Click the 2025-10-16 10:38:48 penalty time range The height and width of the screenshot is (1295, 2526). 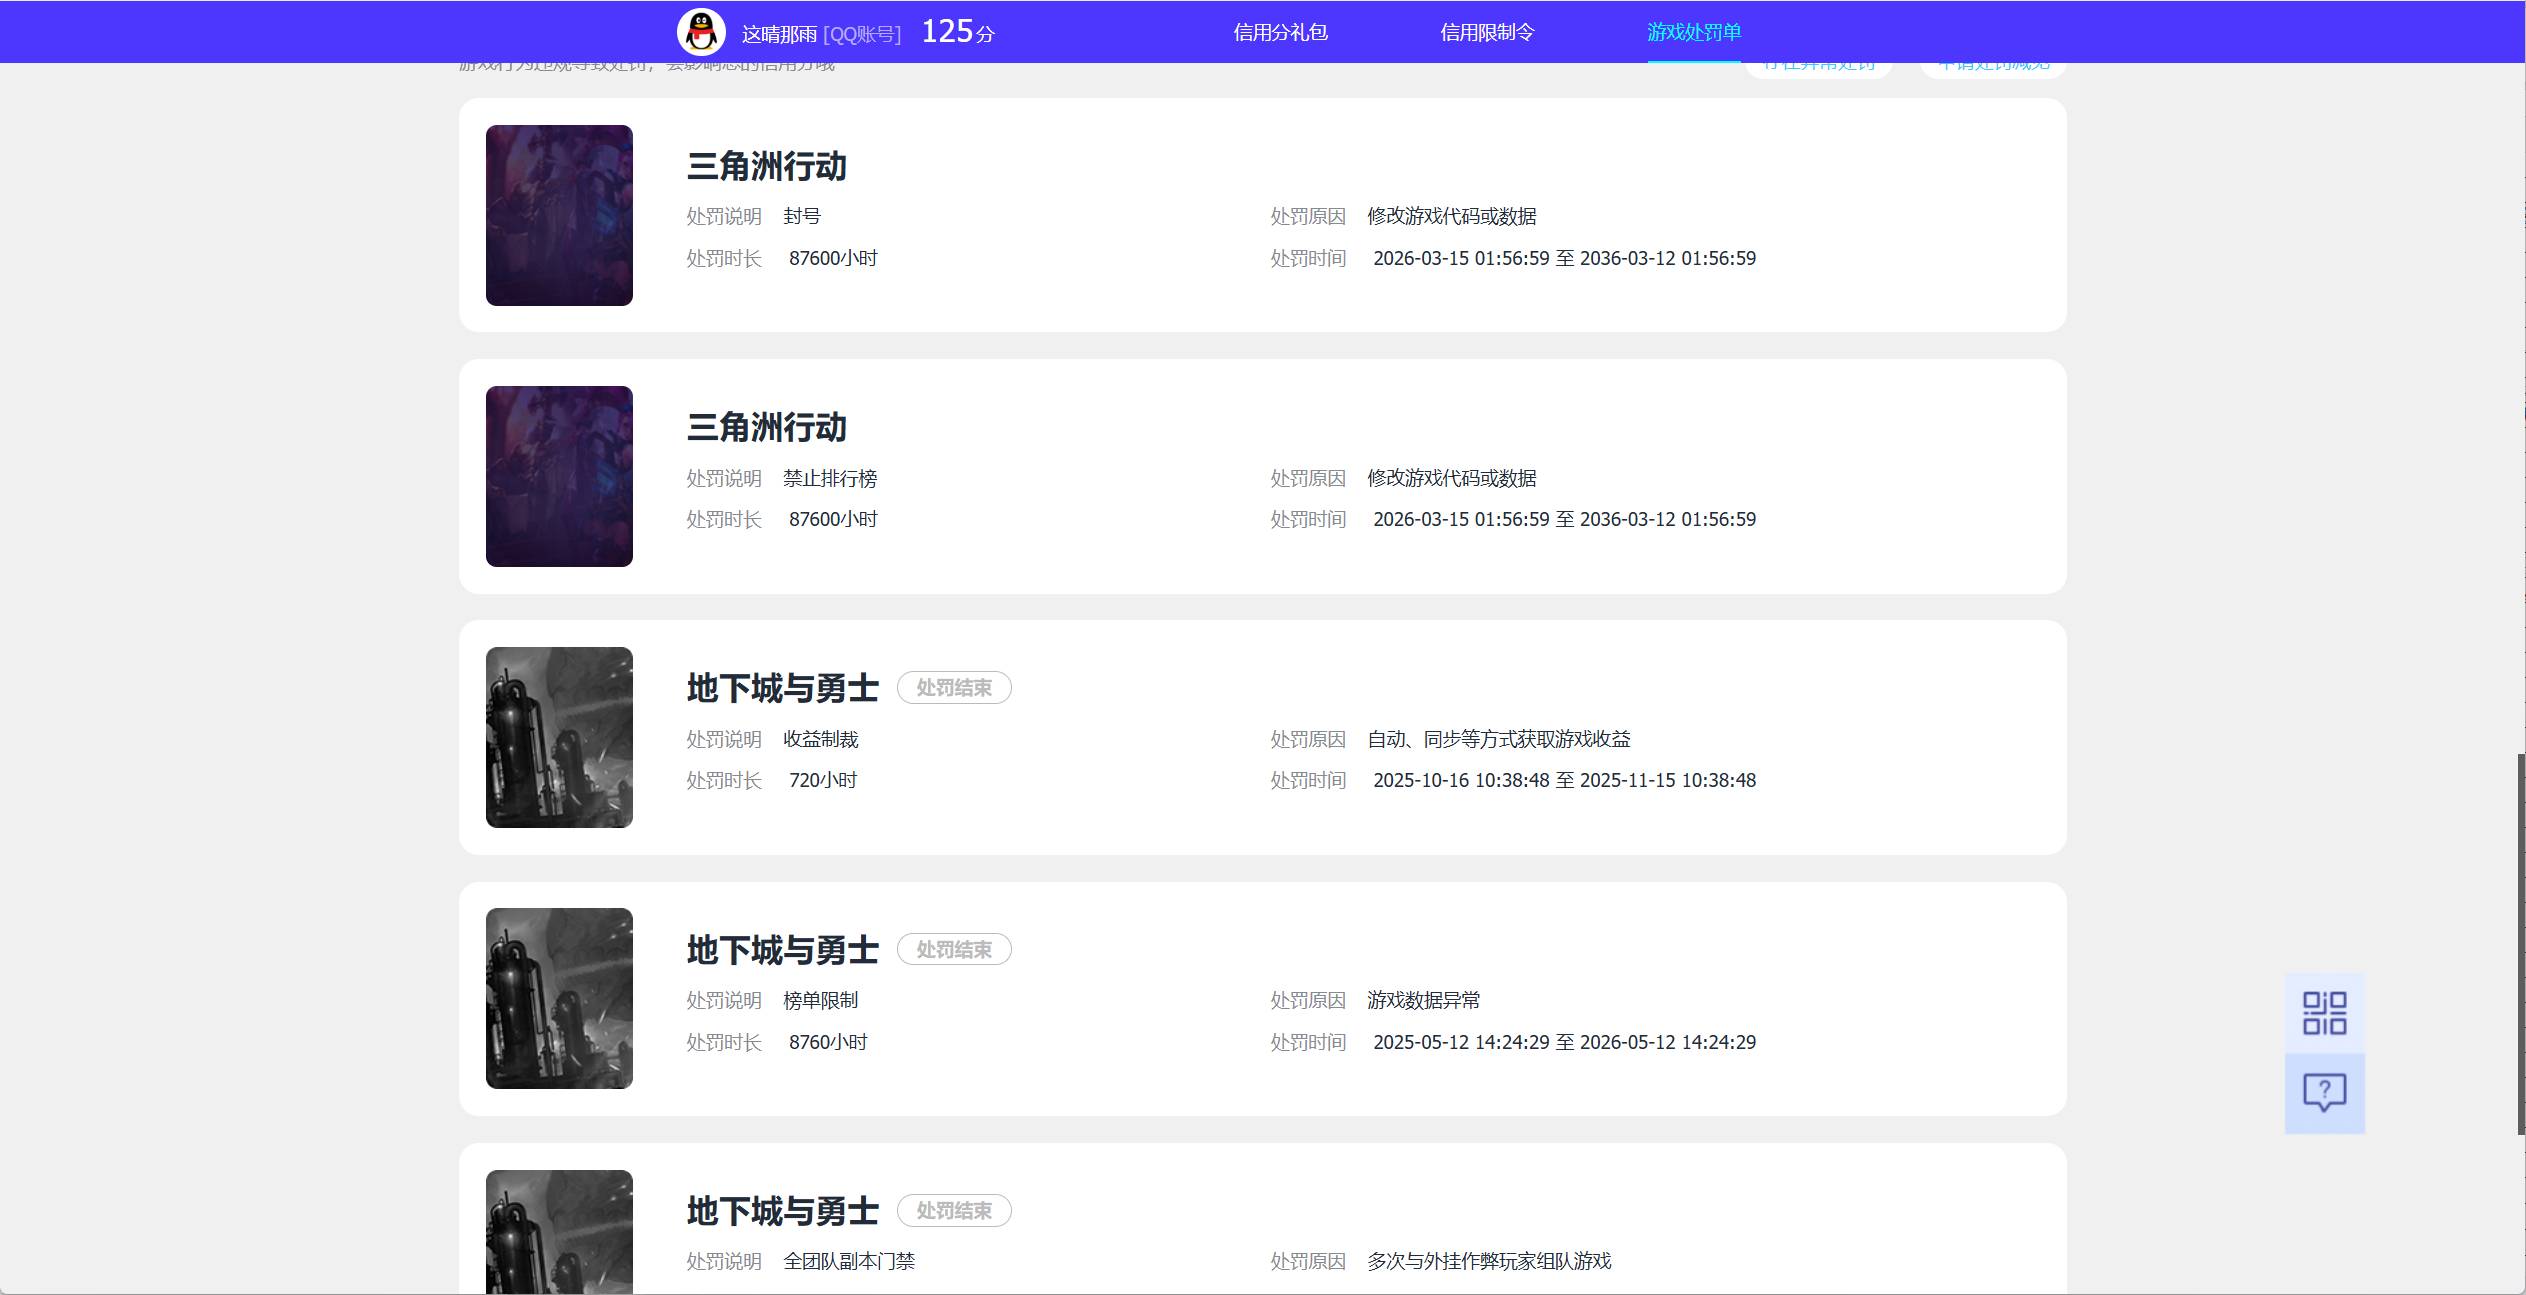pos(1564,780)
